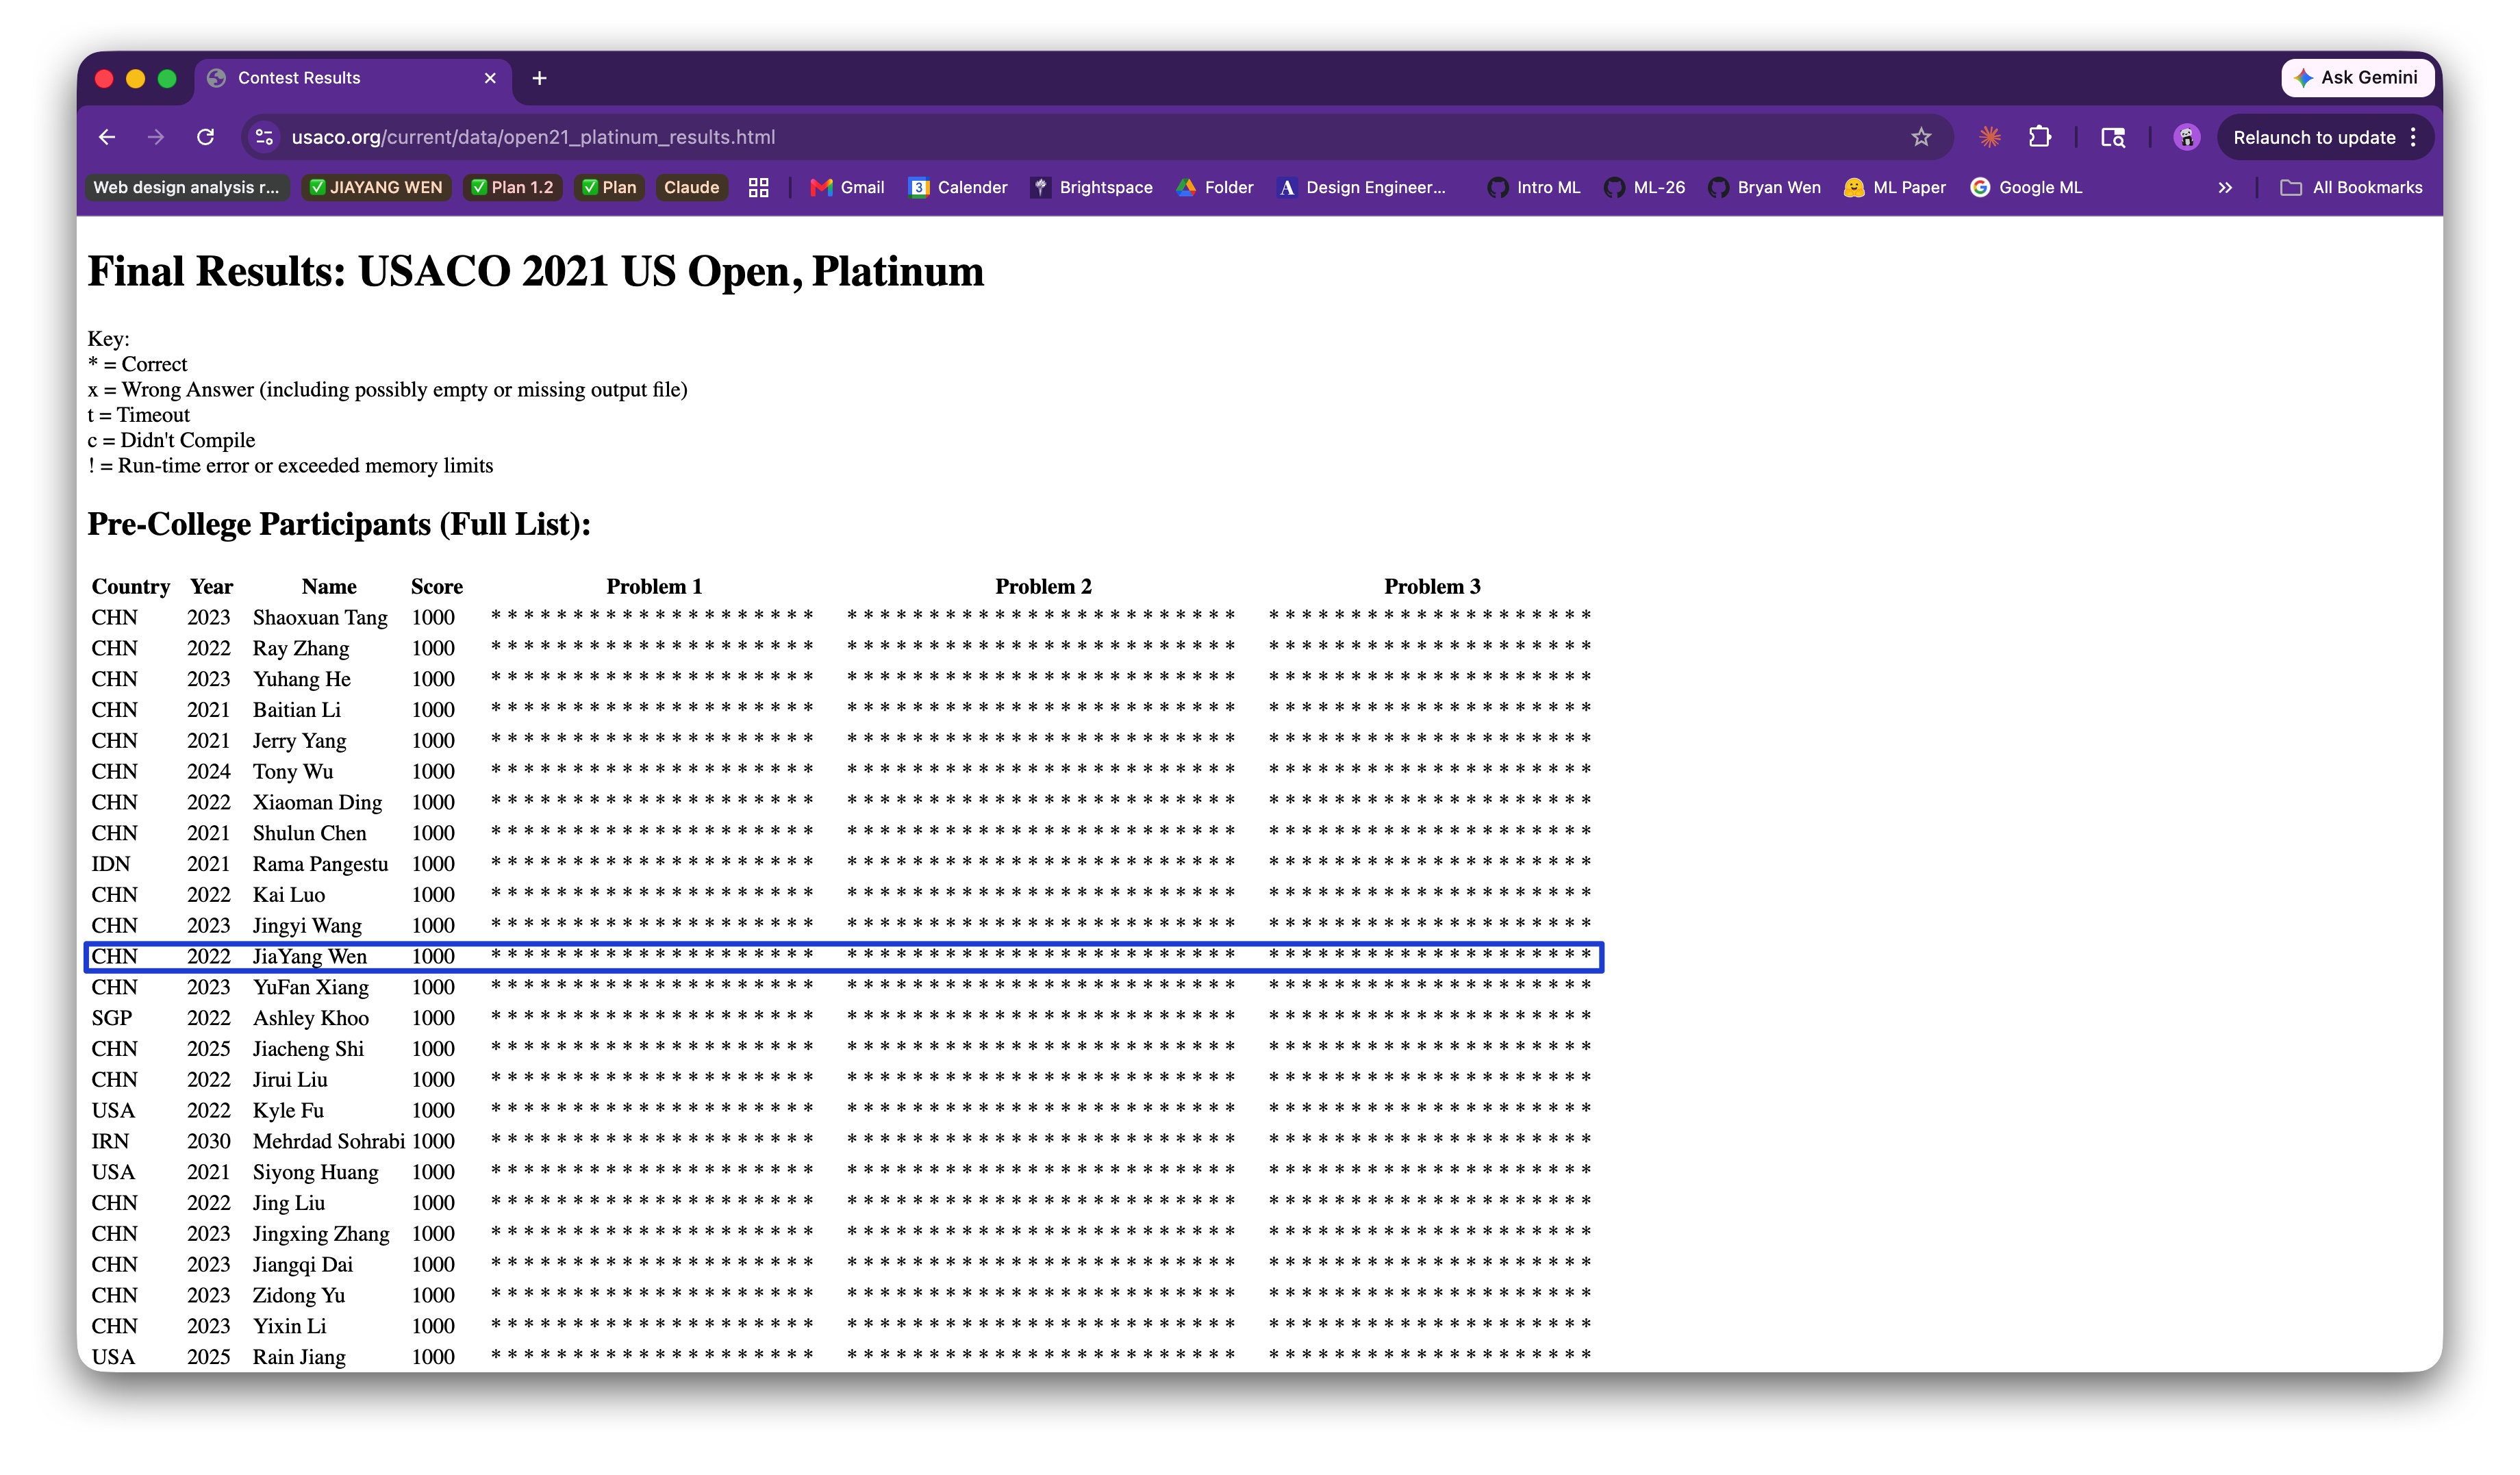Open the ML-26 GitHub bookmark
2520x1475 pixels.
(x=1644, y=187)
